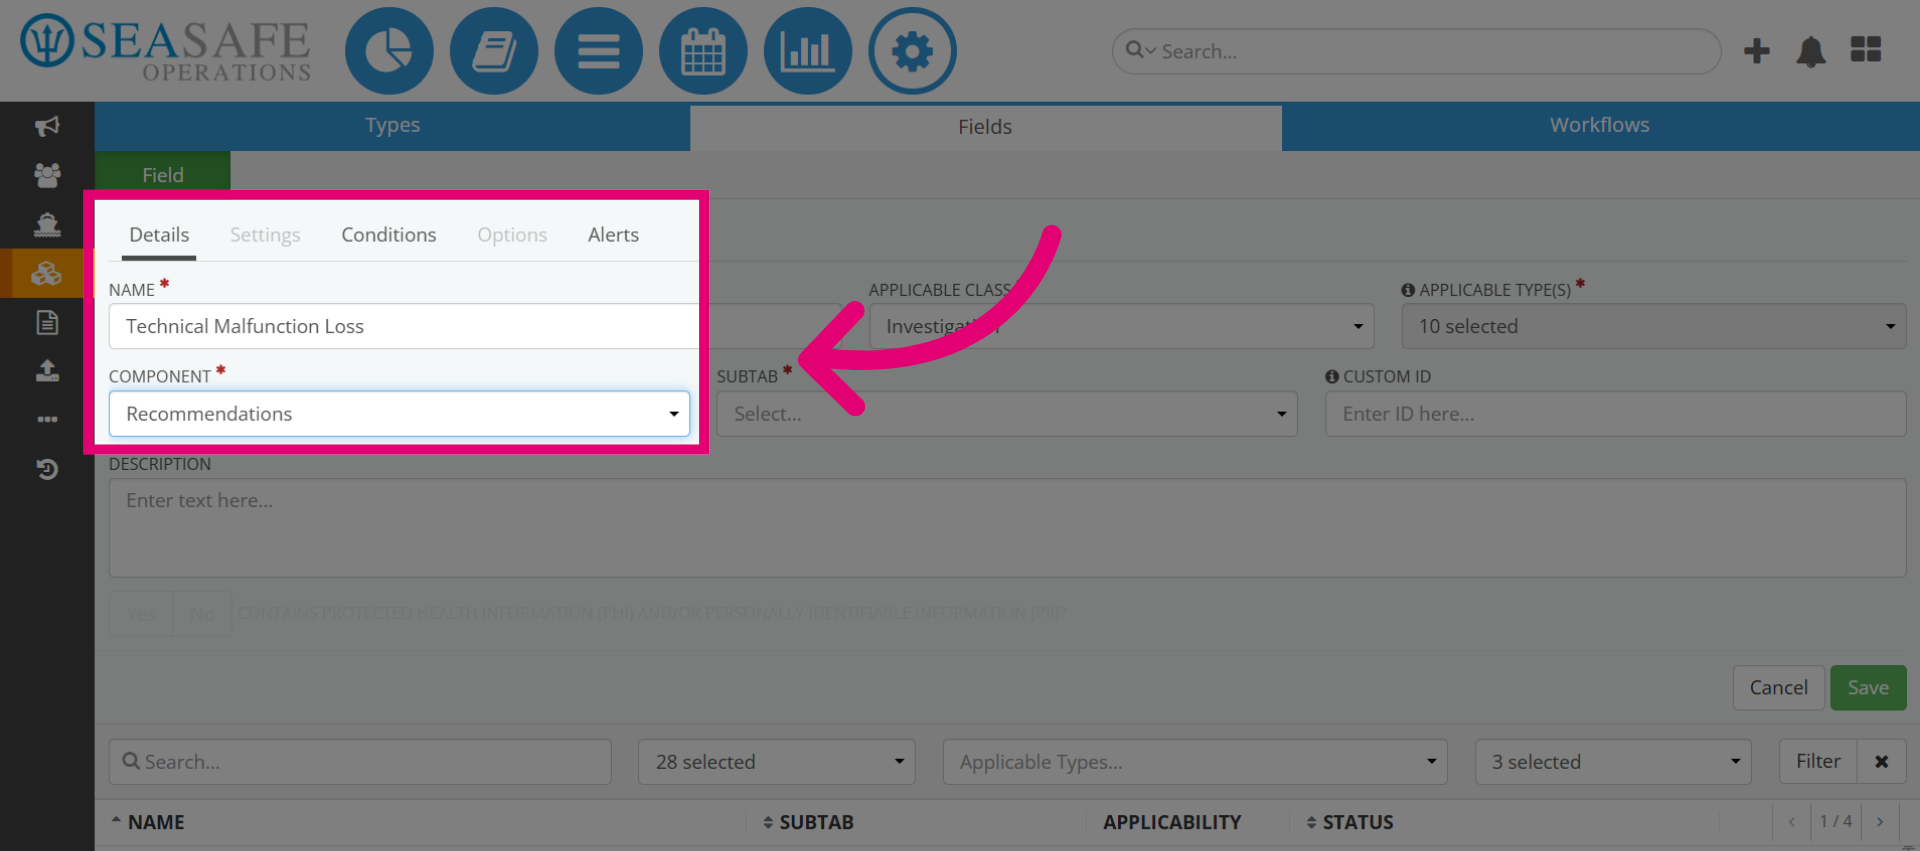Open the Applicable Class dropdown
The height and width of the screenshot is (851, 1920).
(1121, 327)
